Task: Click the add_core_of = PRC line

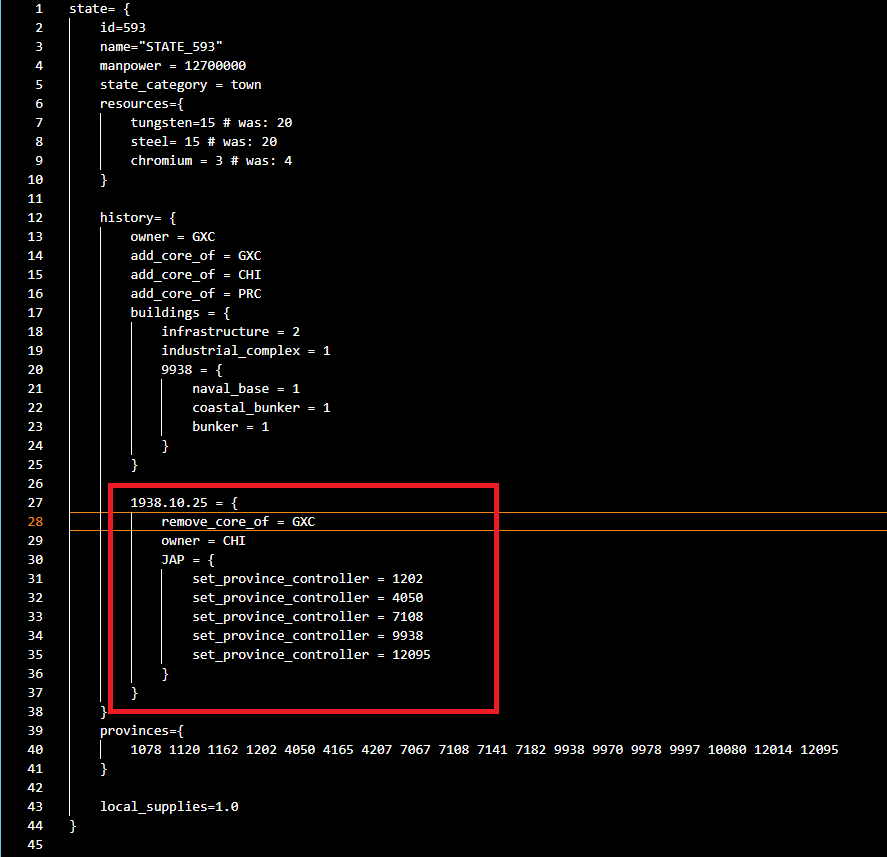Action: click(195, 293)
